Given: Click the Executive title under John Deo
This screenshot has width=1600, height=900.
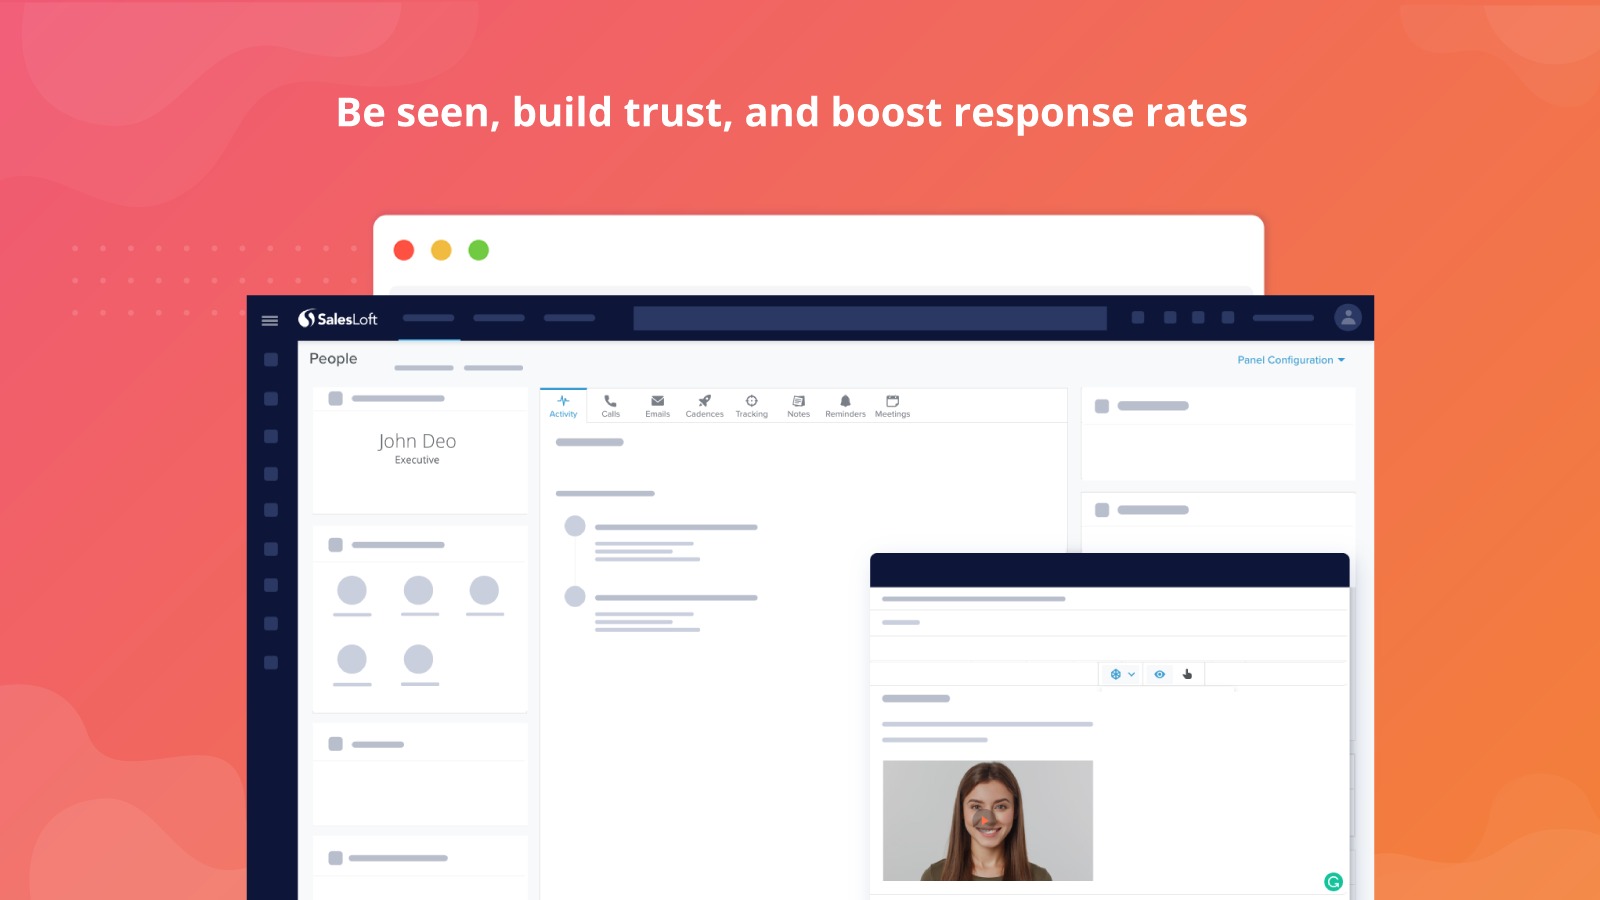Looking at the screenshot, I should click(x=417, y=460).
